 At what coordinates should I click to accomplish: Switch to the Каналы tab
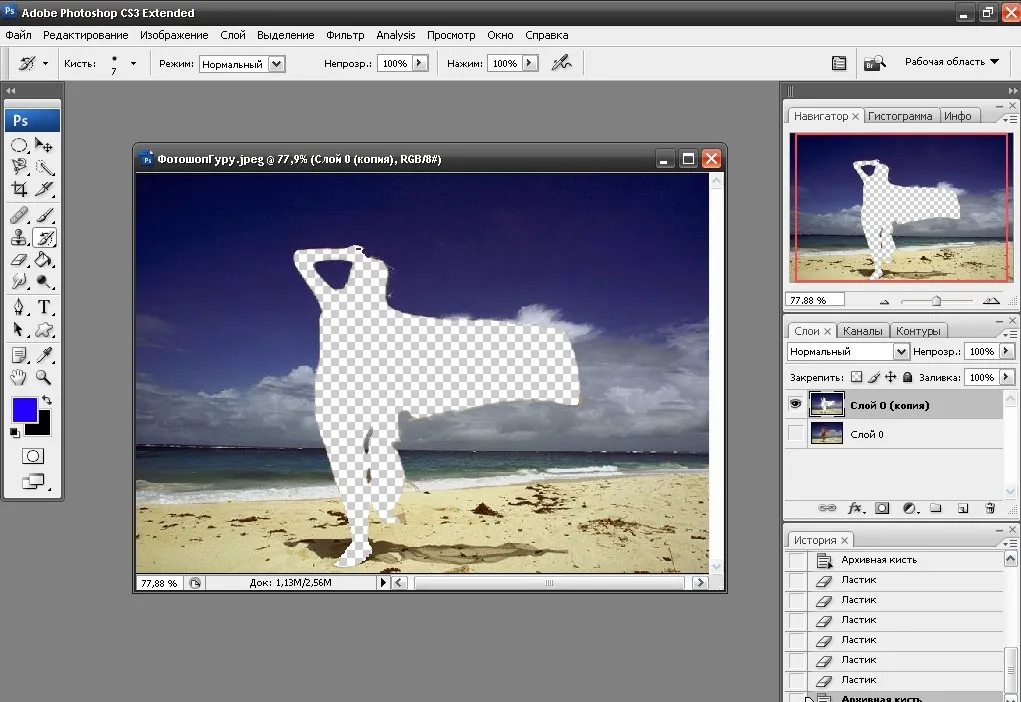pyautogui.click(x=862, y=331)
